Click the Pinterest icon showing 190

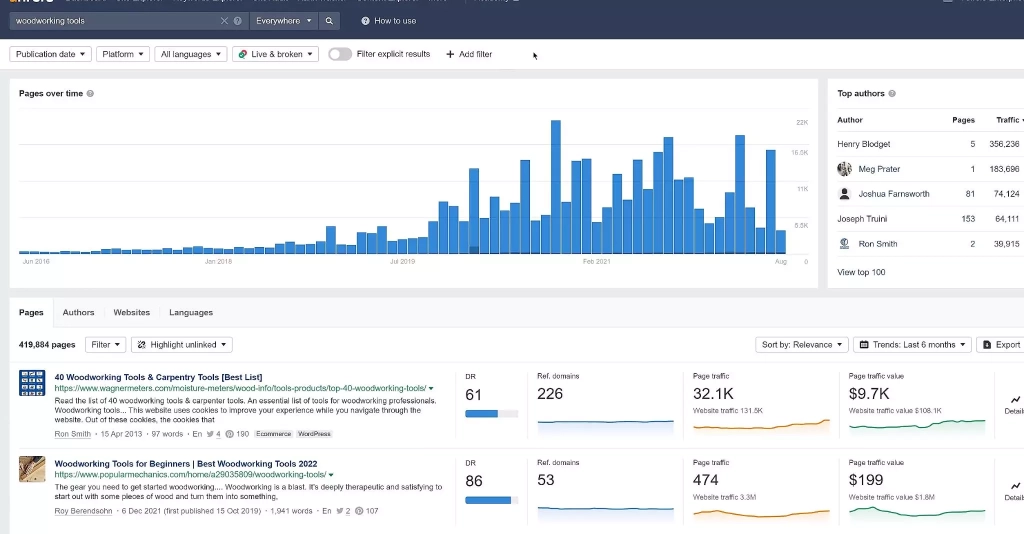(229, 434)
